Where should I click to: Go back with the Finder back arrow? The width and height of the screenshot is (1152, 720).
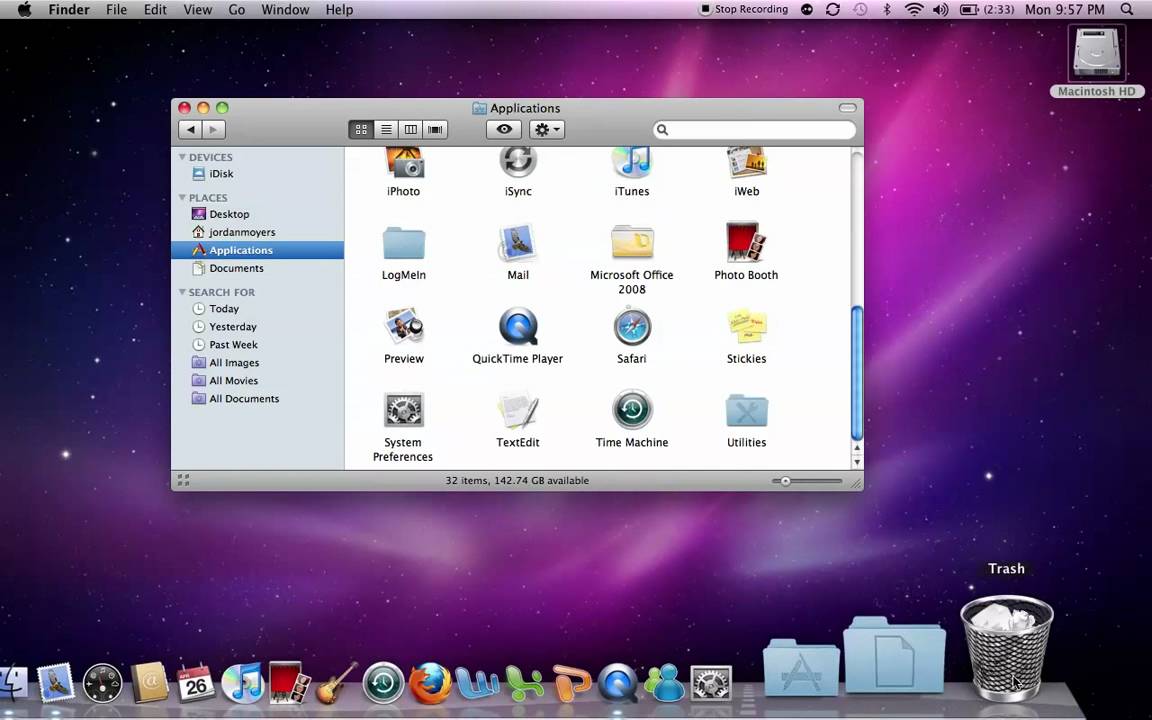click(190, 129)
